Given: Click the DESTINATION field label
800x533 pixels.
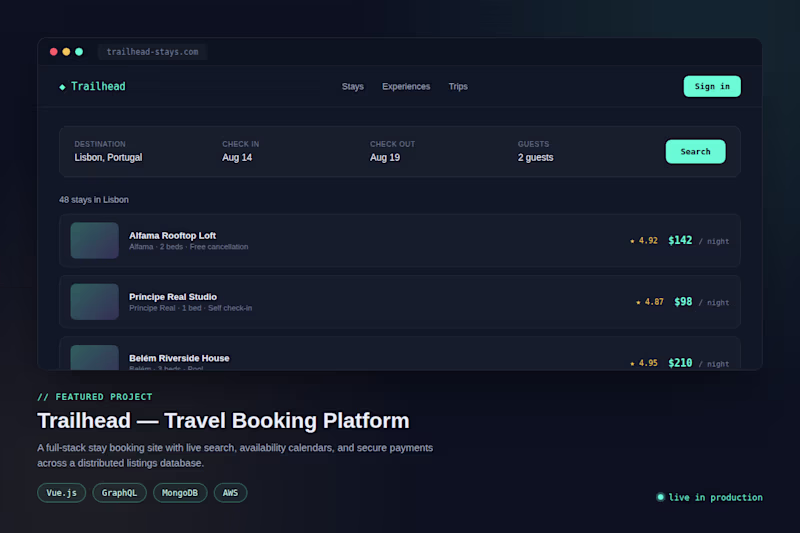Looking at the screenshot, I should [x=100, y=144].
